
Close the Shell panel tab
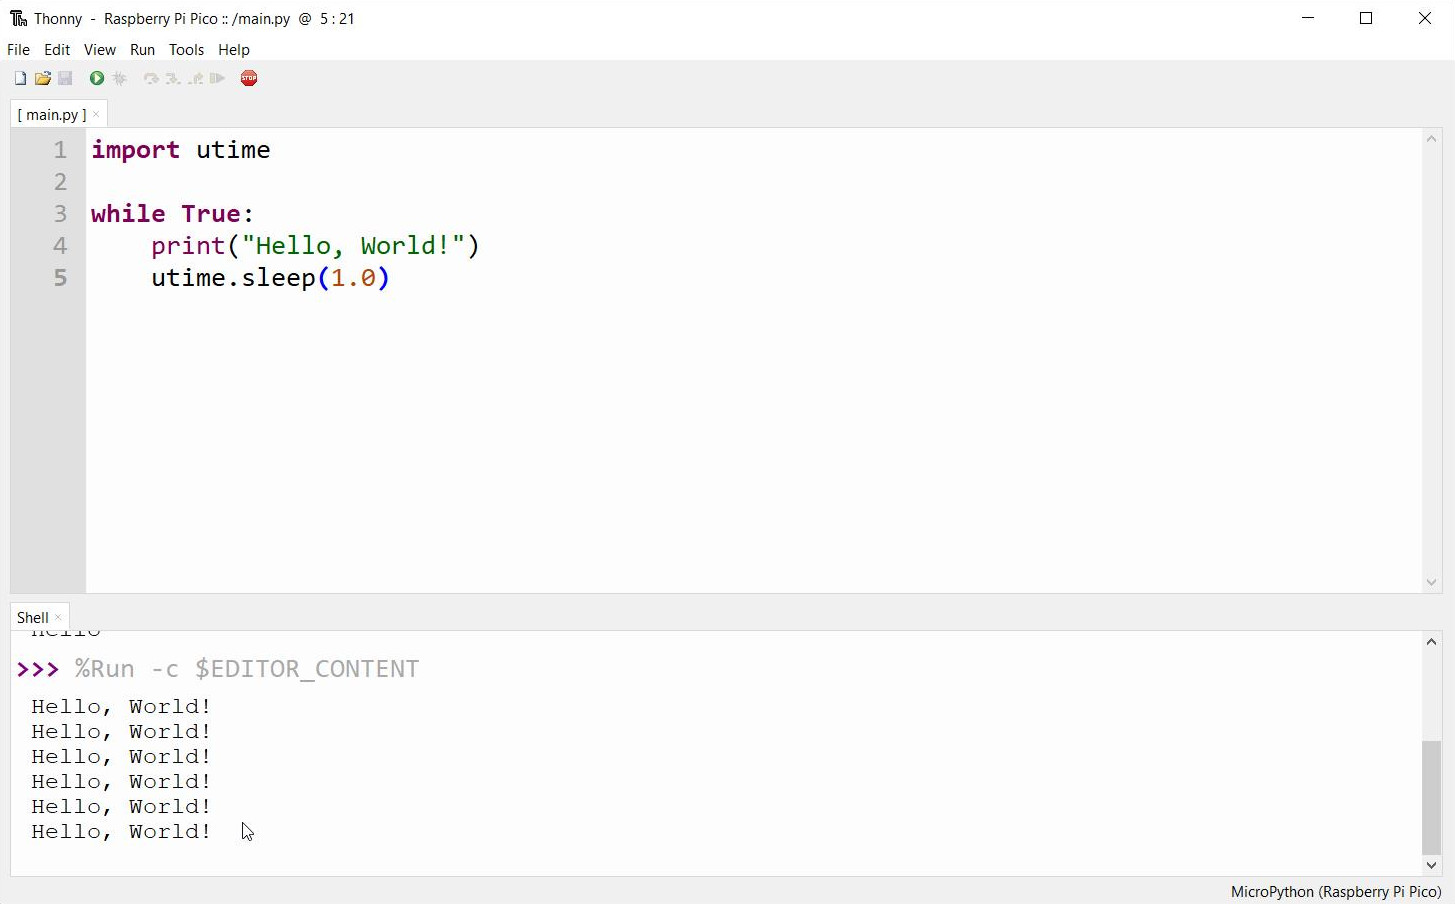coord(58,618)
